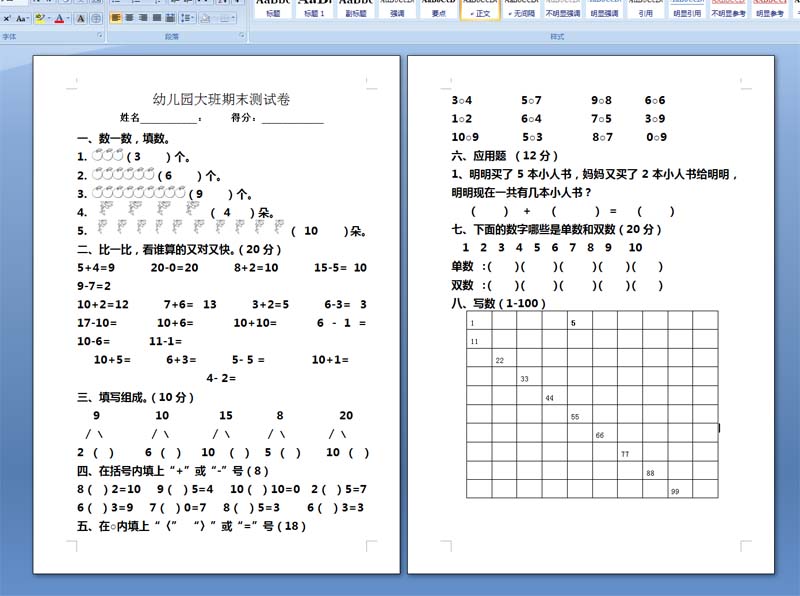The height and width of the screenshot is (596, 800).
Task: Click the table cell containing 99
Action: point(680,489)
